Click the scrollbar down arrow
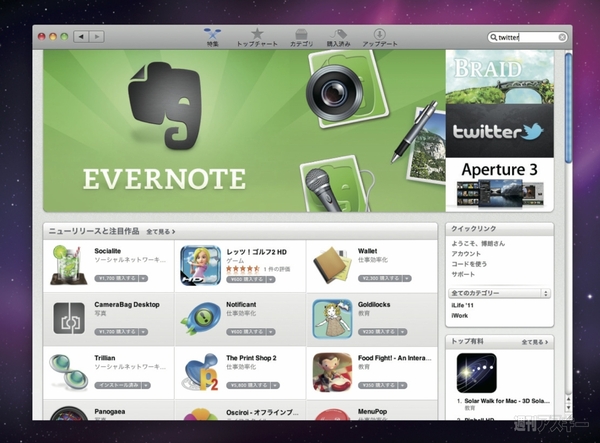Viewport: 600px width, 443px height. [568, 408]
